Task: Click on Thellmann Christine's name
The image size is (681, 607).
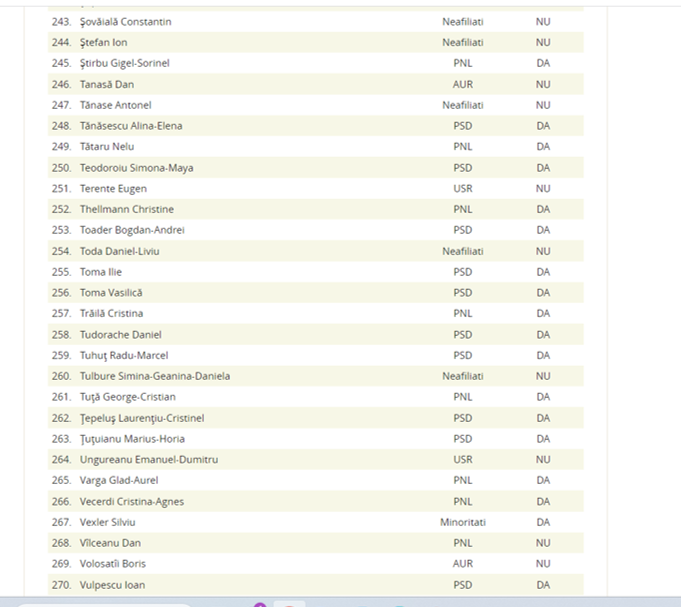Action: pos(126,209)
